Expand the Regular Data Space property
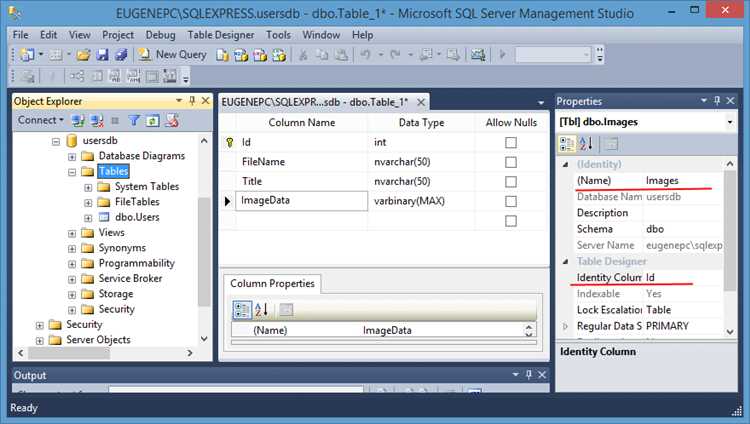The width and height of the screenshot is (750, 424). click(566, 326)
